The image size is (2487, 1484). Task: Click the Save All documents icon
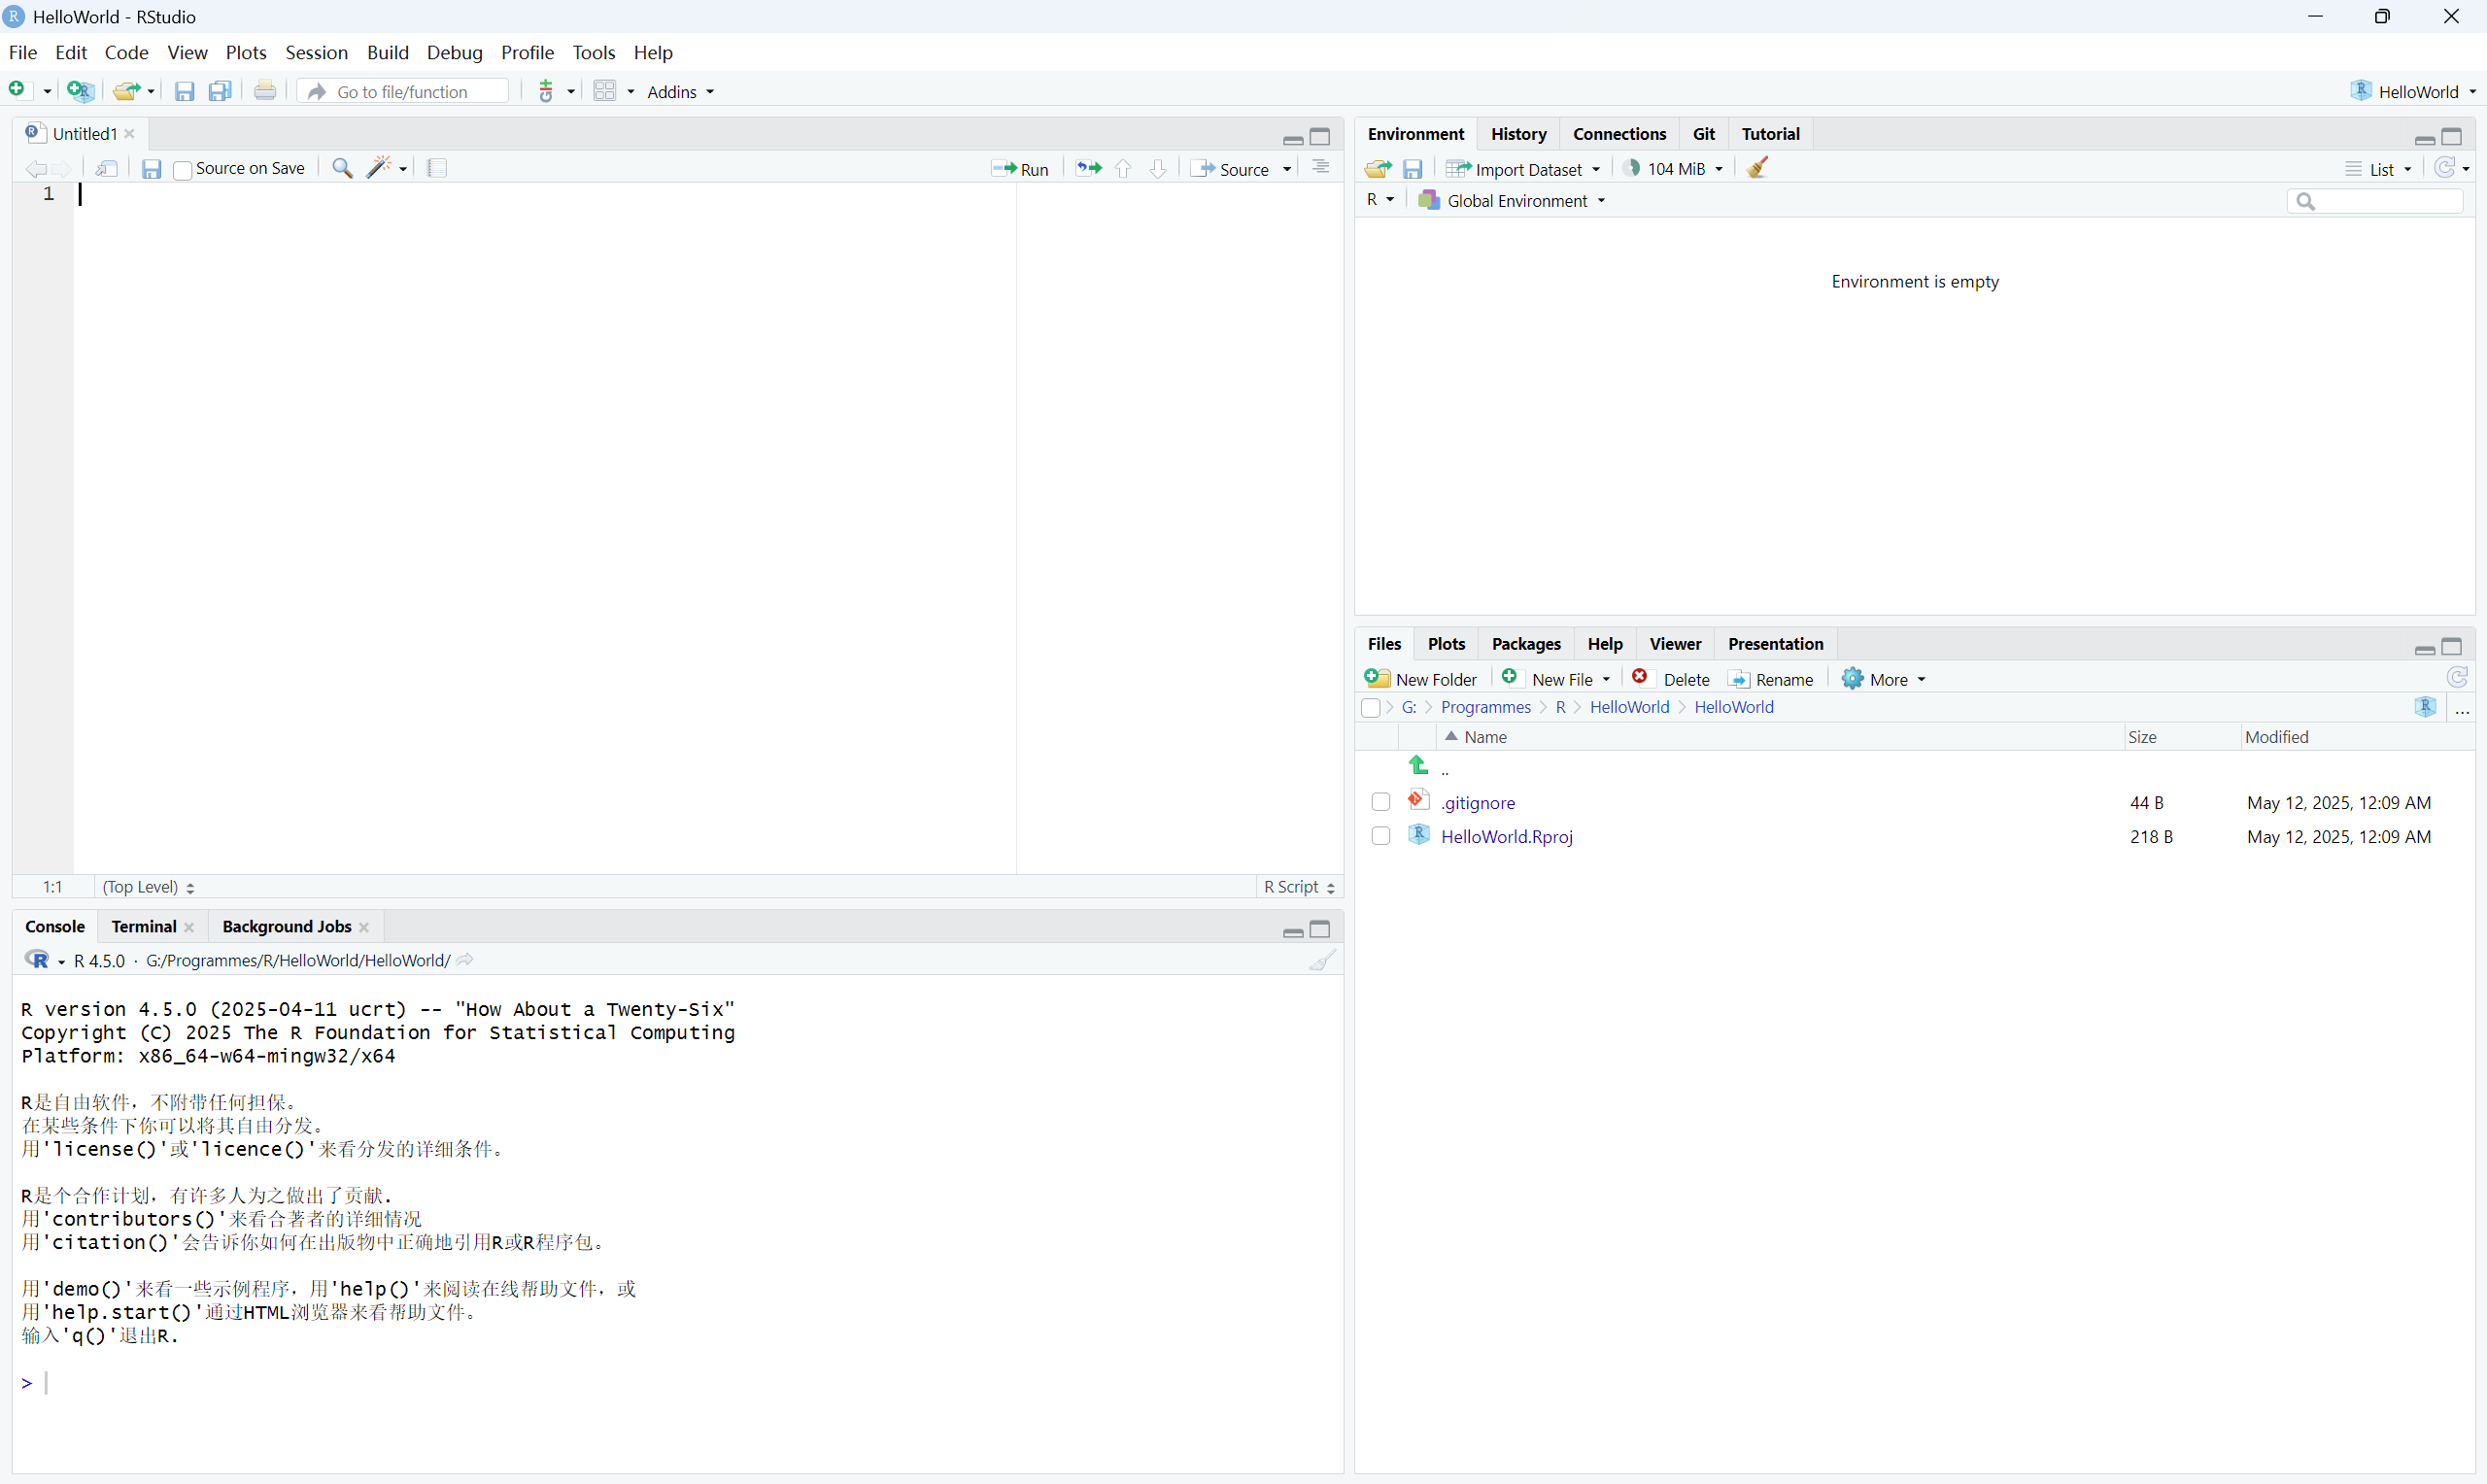pos(220,91)
